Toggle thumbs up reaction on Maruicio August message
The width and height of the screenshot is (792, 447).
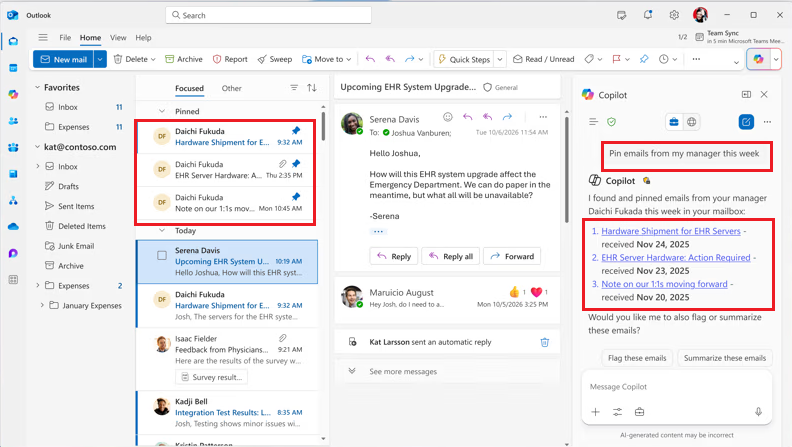click(x=514, y=292)
